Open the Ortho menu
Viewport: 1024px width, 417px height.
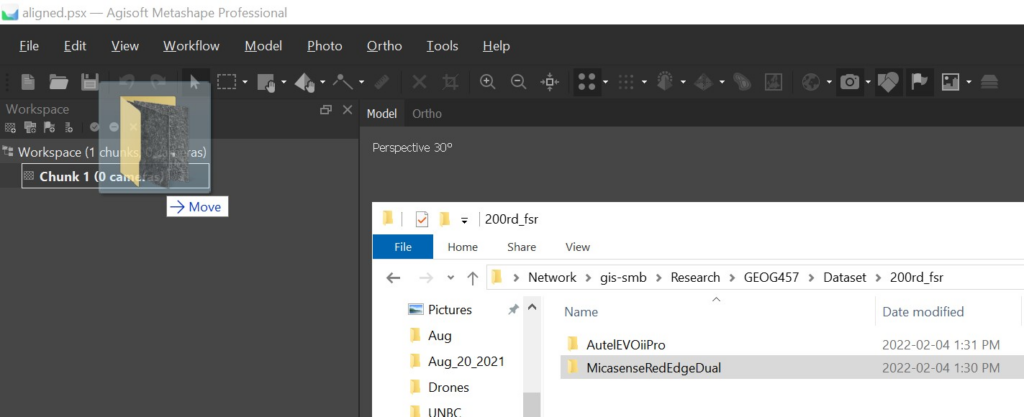coord(384,46)
